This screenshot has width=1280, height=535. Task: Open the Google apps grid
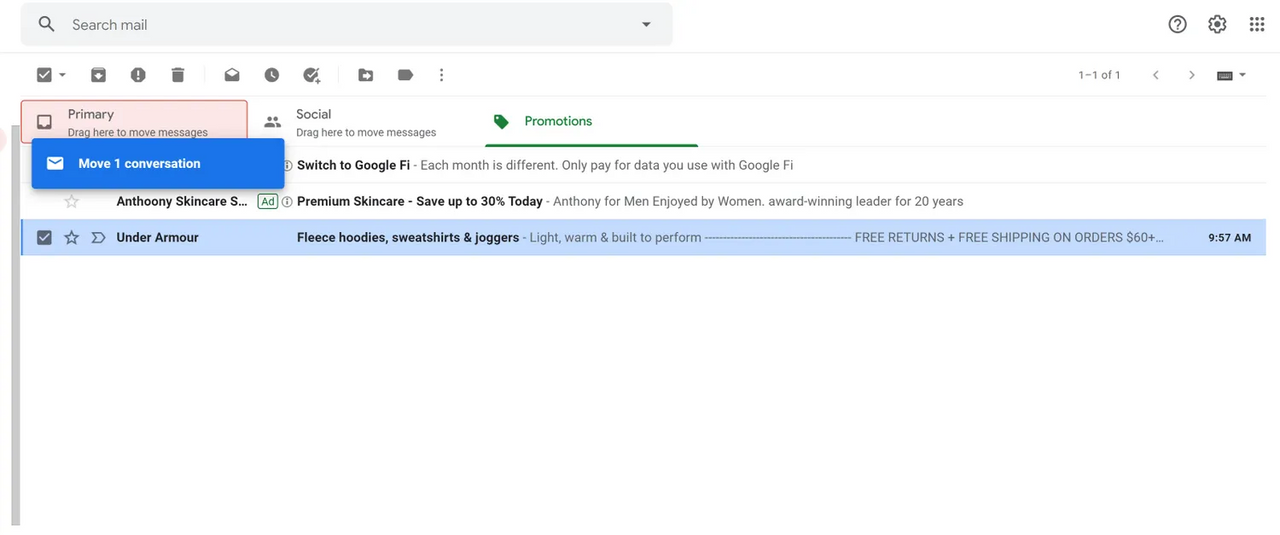coord(1257,25)
